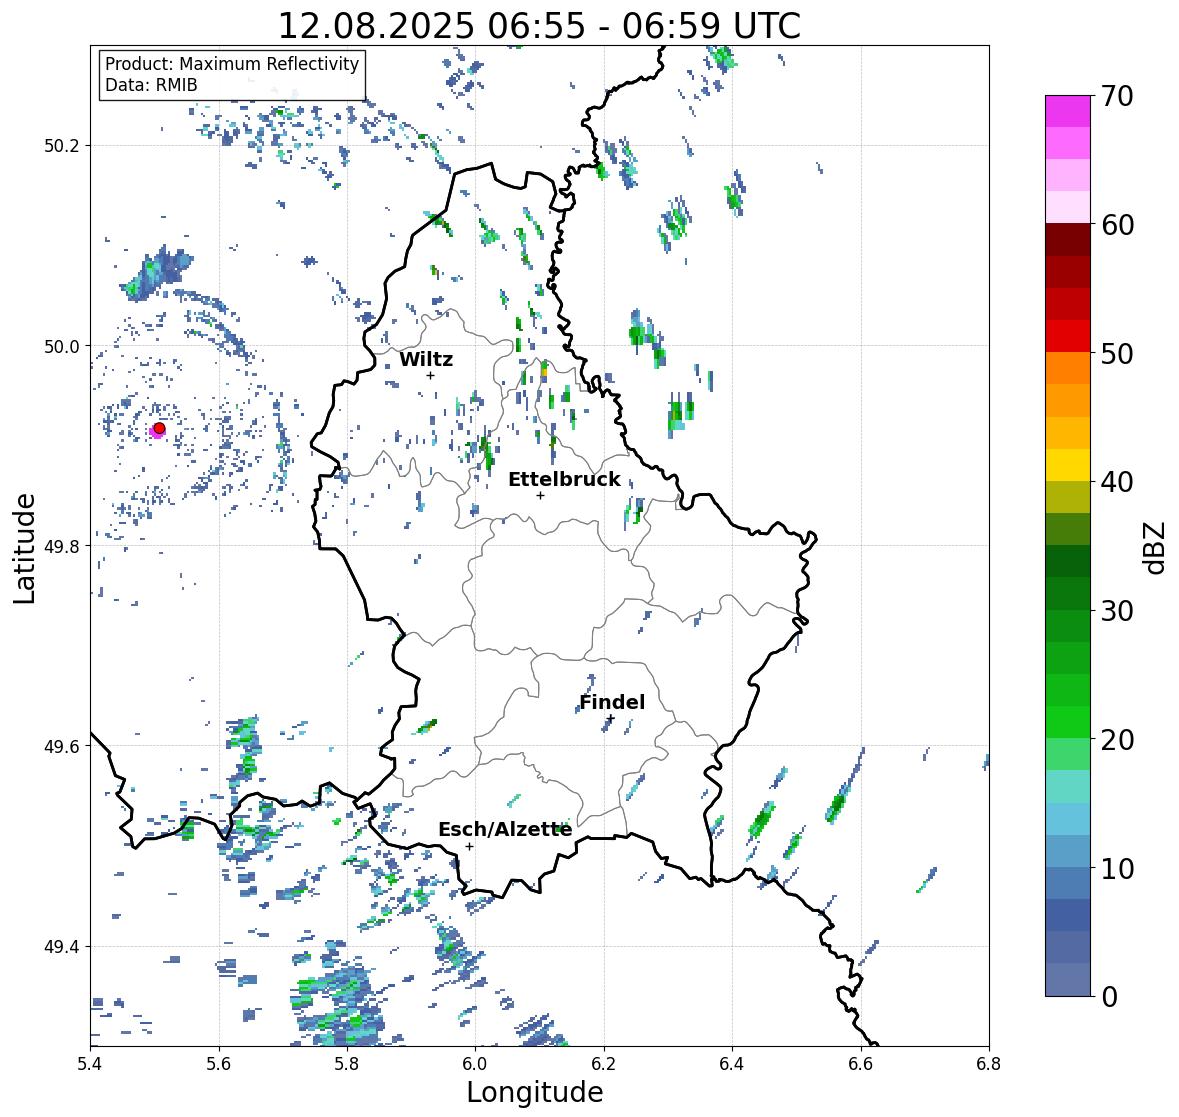Click the 60 colorbar tick label

[1117, 225]
